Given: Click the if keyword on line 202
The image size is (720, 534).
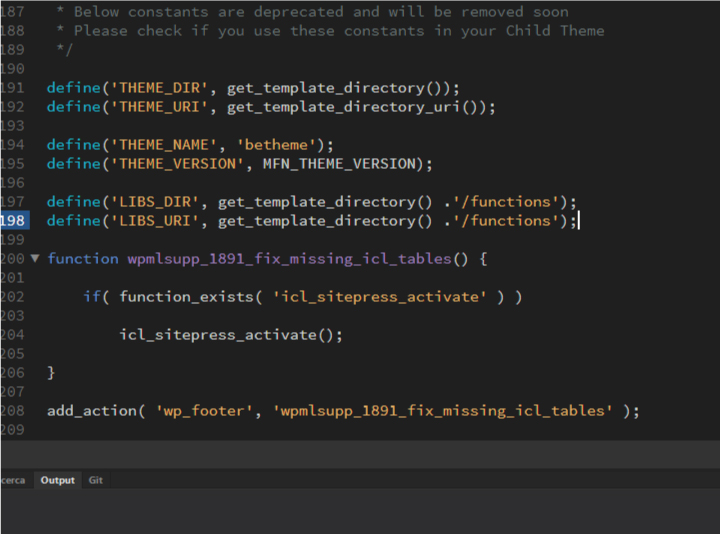Looking at the screenshot, I should [92, 297].
